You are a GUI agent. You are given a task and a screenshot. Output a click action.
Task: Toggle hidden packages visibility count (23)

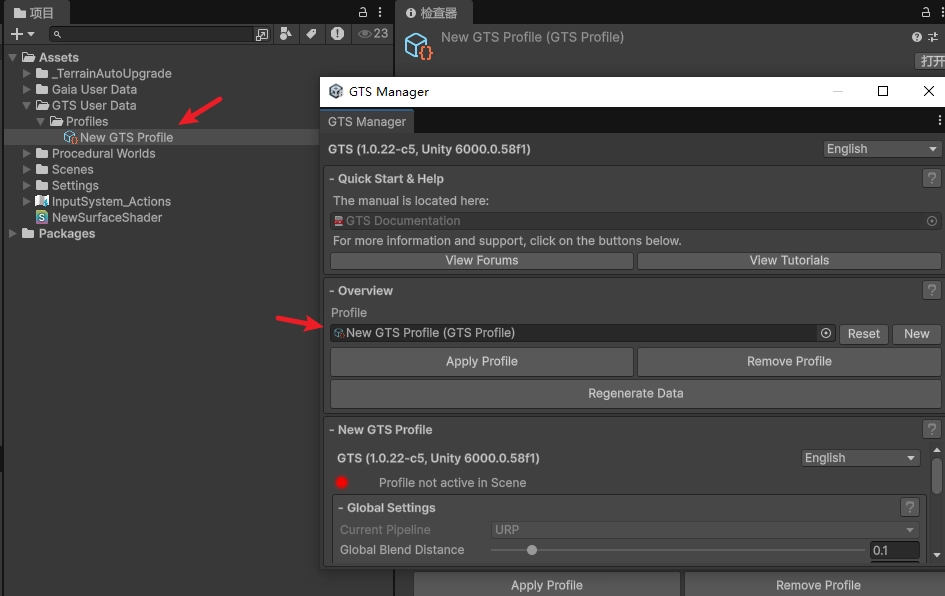click(x=373, y=34)
